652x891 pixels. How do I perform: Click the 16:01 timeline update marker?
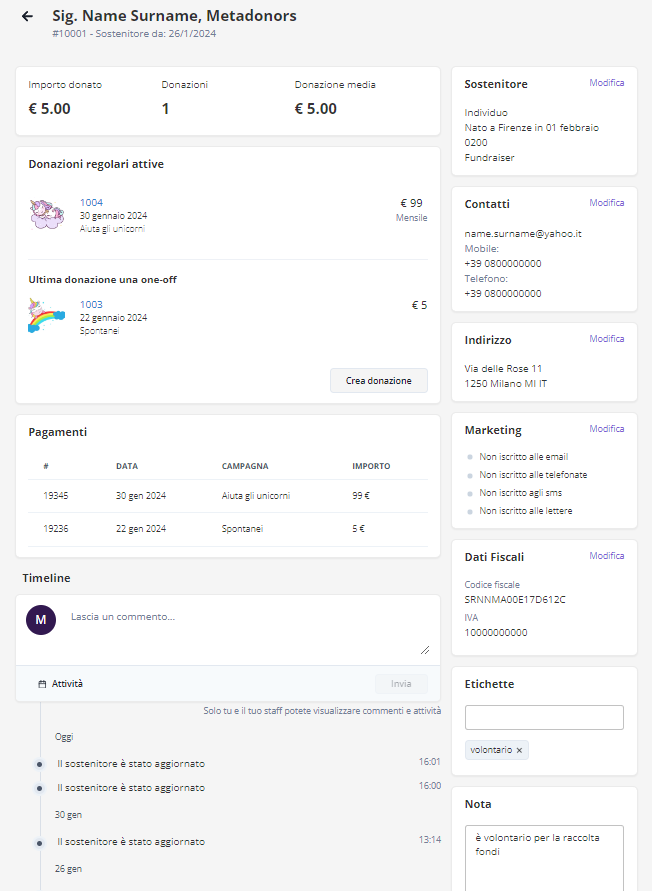pos(40,764)
